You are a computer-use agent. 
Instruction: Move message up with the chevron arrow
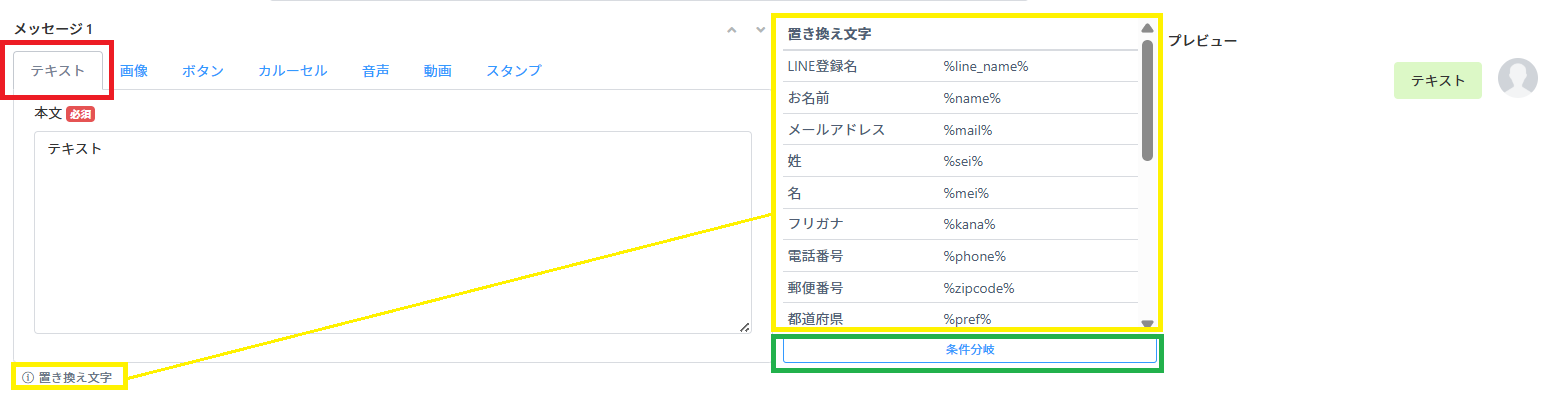pos(733,29)
